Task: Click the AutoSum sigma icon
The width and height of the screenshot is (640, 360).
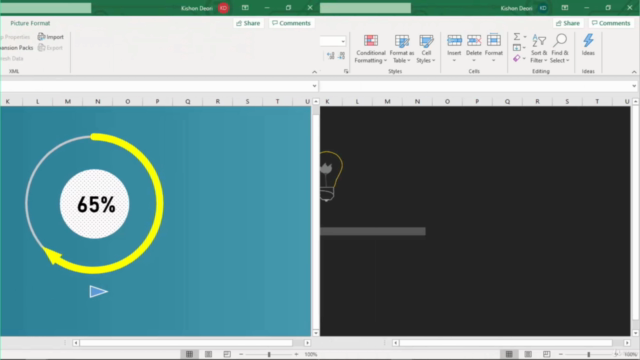Action: point(517,37)
